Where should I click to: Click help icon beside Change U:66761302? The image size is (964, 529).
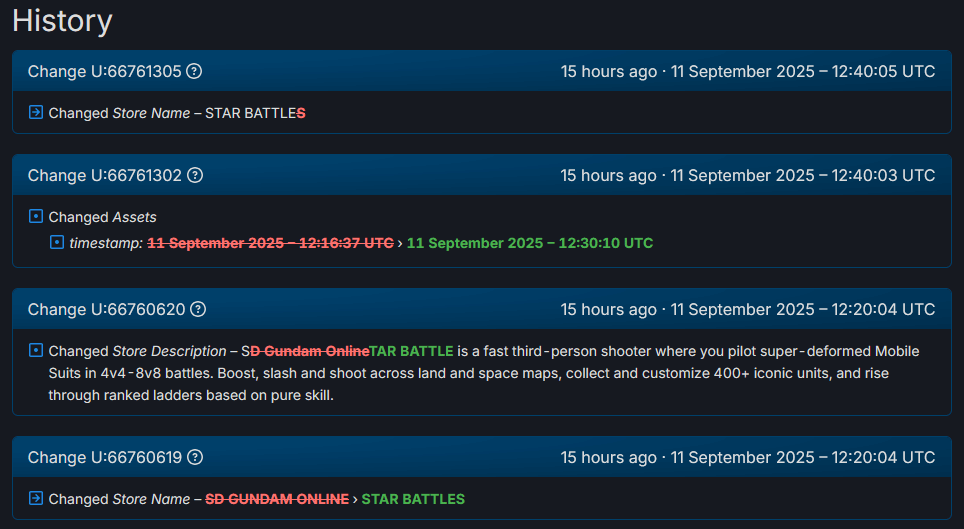[x=195, y=176]
